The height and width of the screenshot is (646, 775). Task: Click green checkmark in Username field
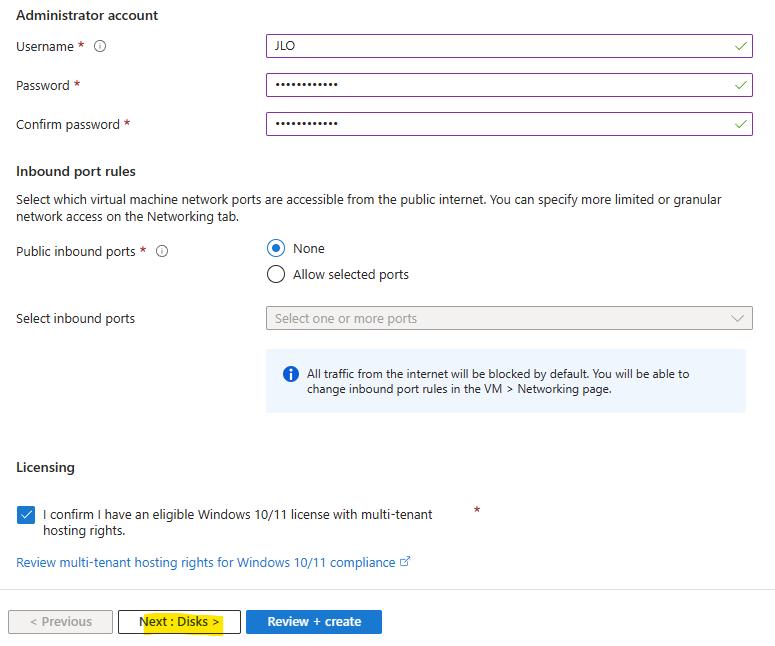[740, 46]
